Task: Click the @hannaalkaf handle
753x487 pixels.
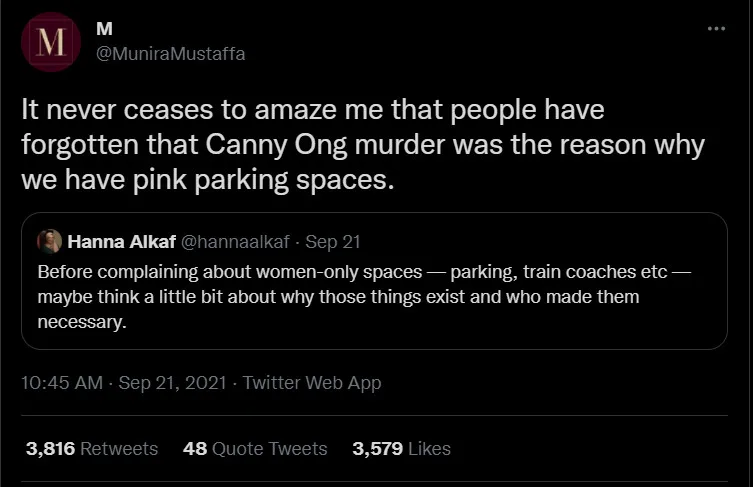Action: (224, 241)
